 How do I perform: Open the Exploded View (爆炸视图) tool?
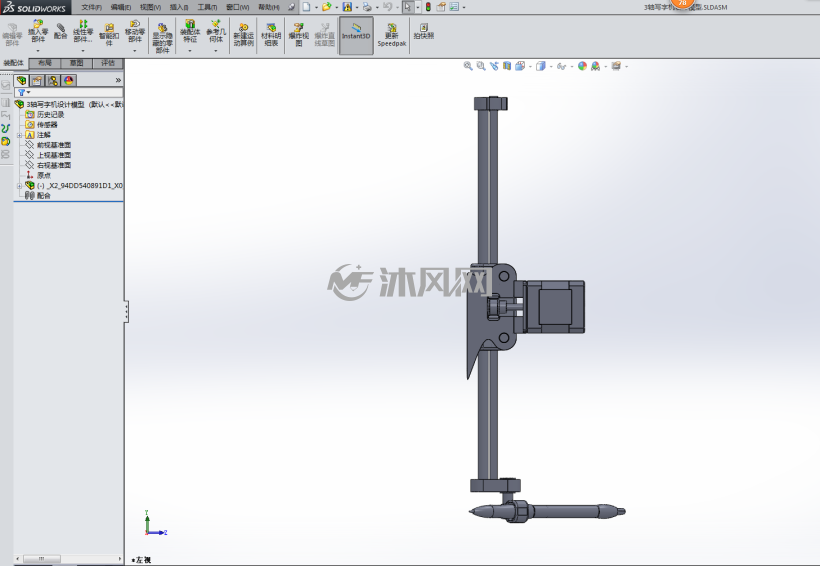click(299, 35)
